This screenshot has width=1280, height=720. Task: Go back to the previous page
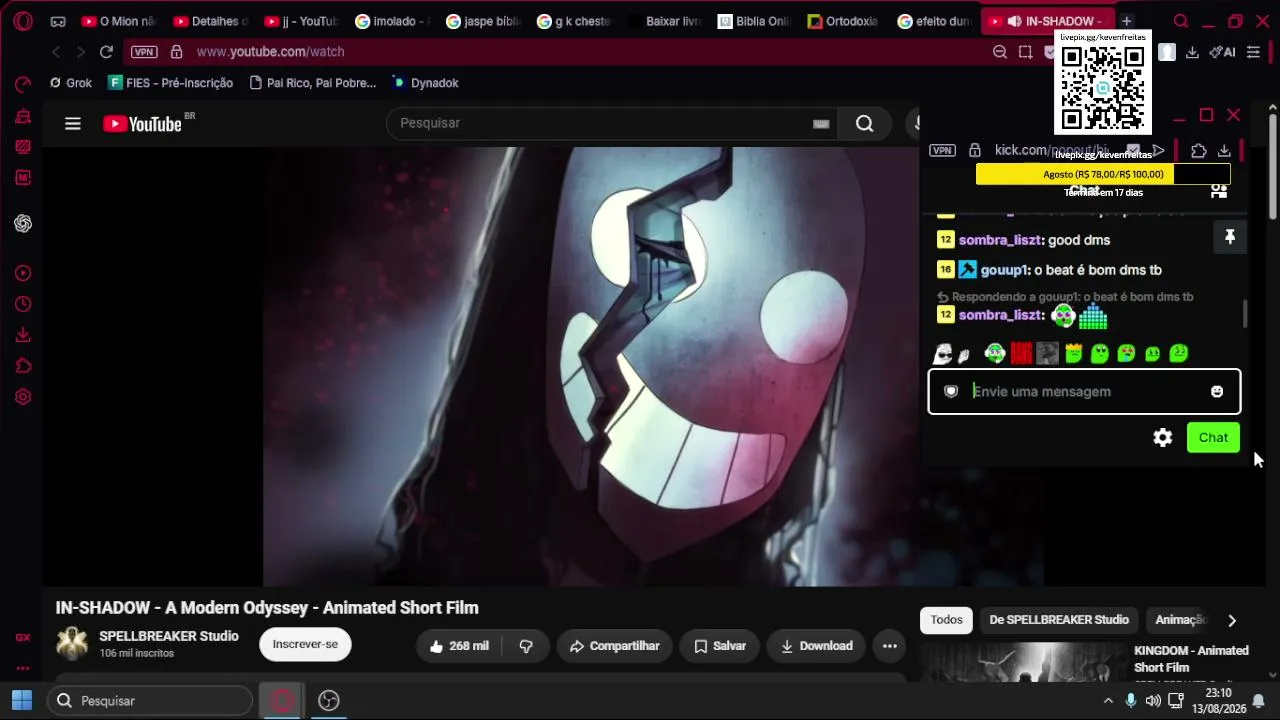(56, 52)
